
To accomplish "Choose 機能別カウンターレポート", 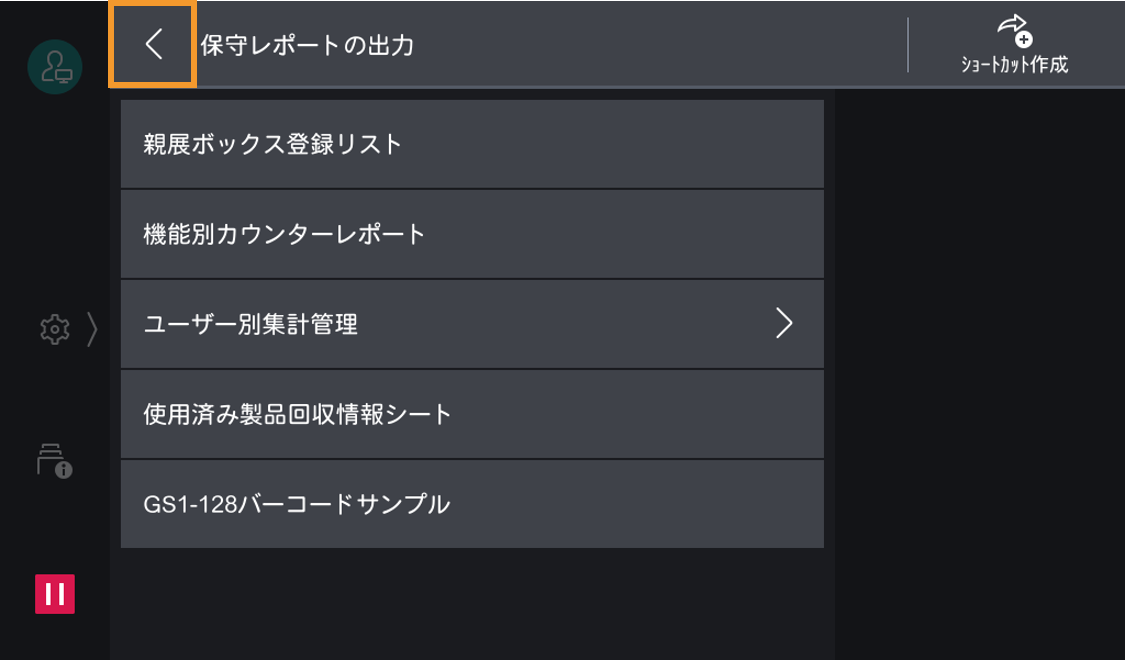I will [472, 234].
